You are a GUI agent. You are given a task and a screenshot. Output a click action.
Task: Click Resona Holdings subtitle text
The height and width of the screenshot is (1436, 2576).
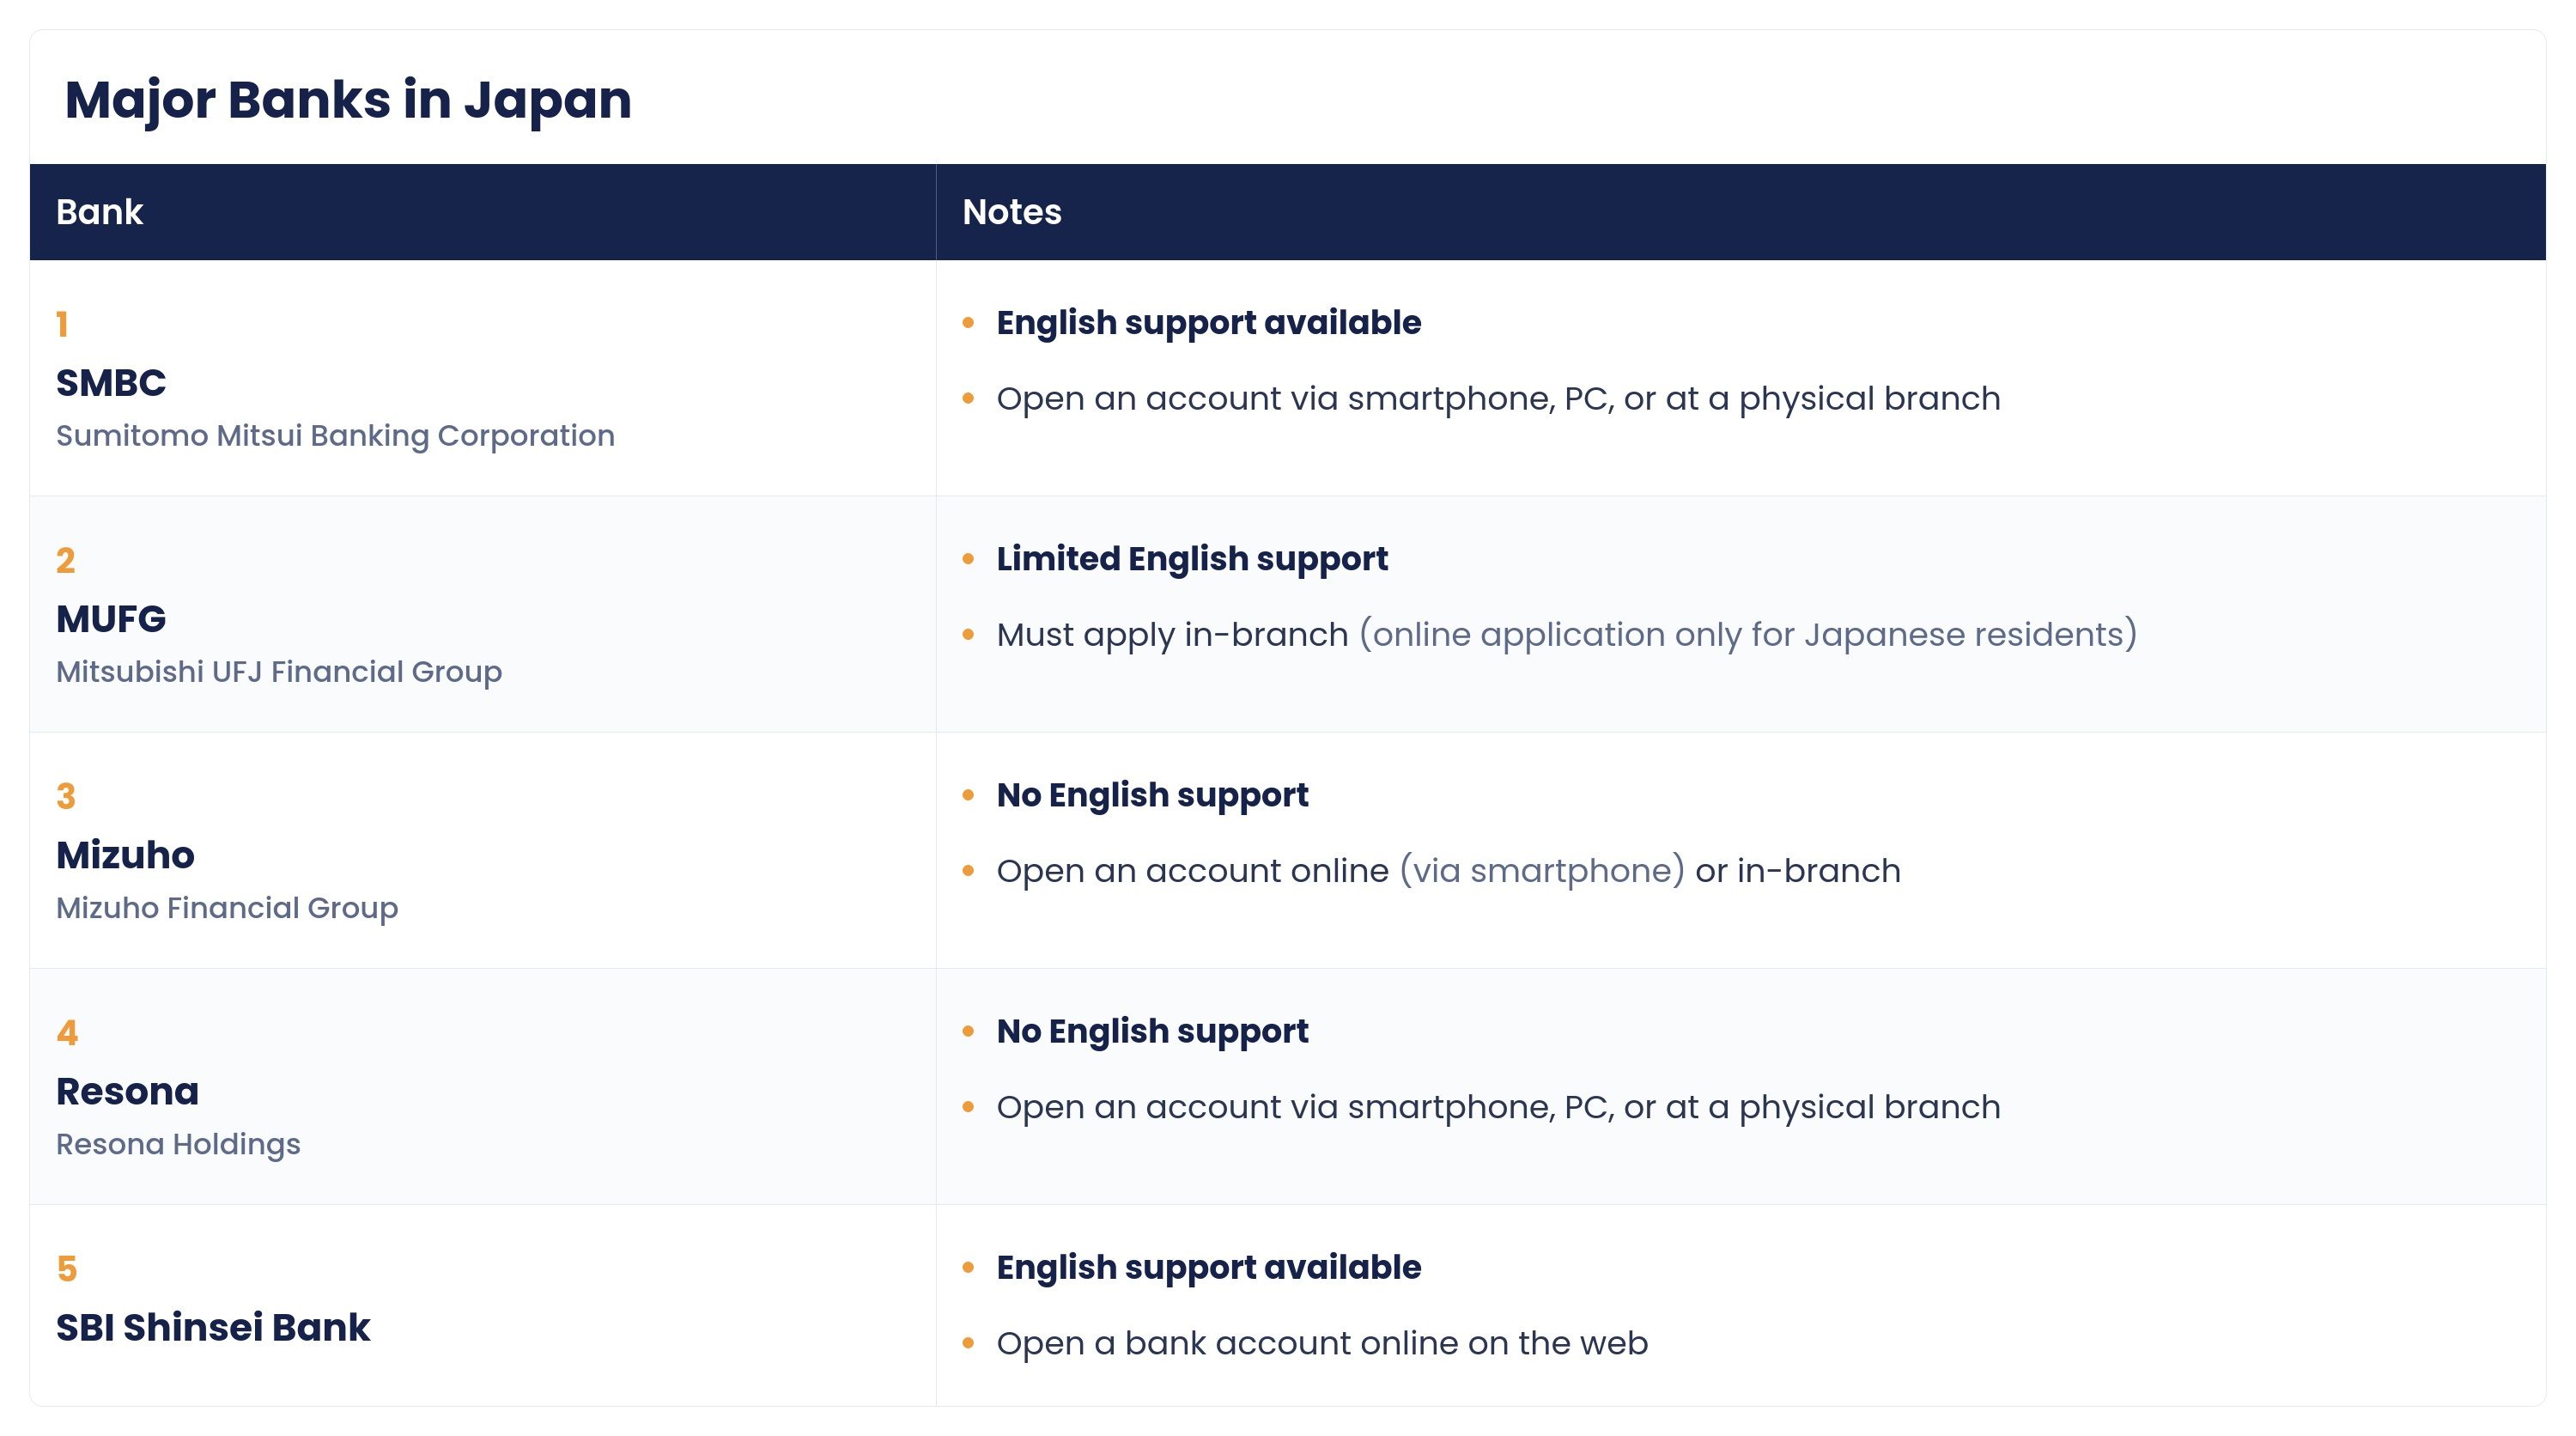(x=178, y=1144)
